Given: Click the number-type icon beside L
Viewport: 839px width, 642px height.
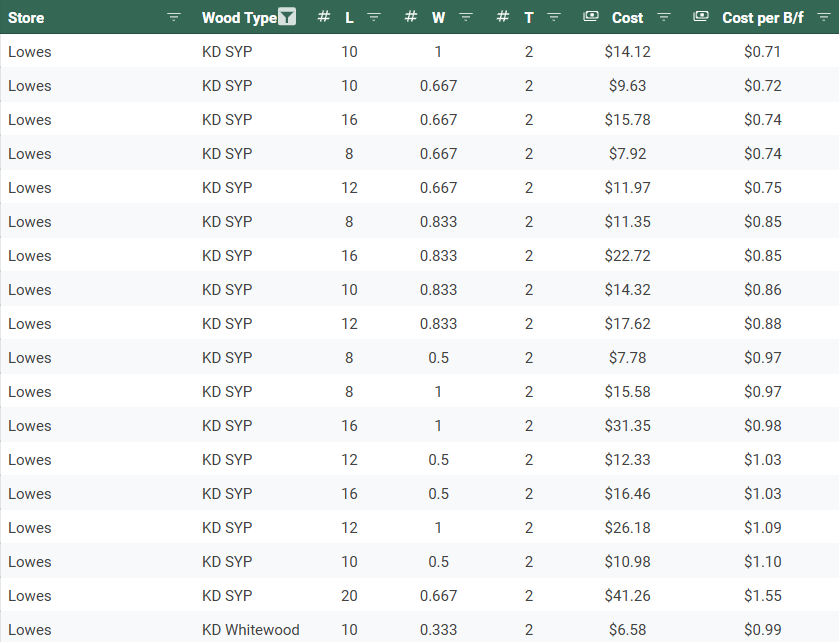Looking at the screenshot, I should click(x=323, y=17).
